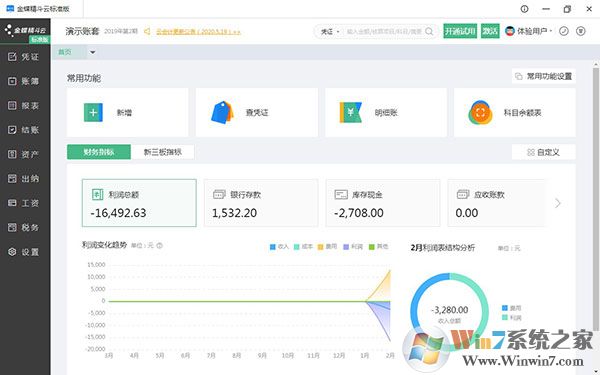Open the 体验用户 account dropdown

528,31
